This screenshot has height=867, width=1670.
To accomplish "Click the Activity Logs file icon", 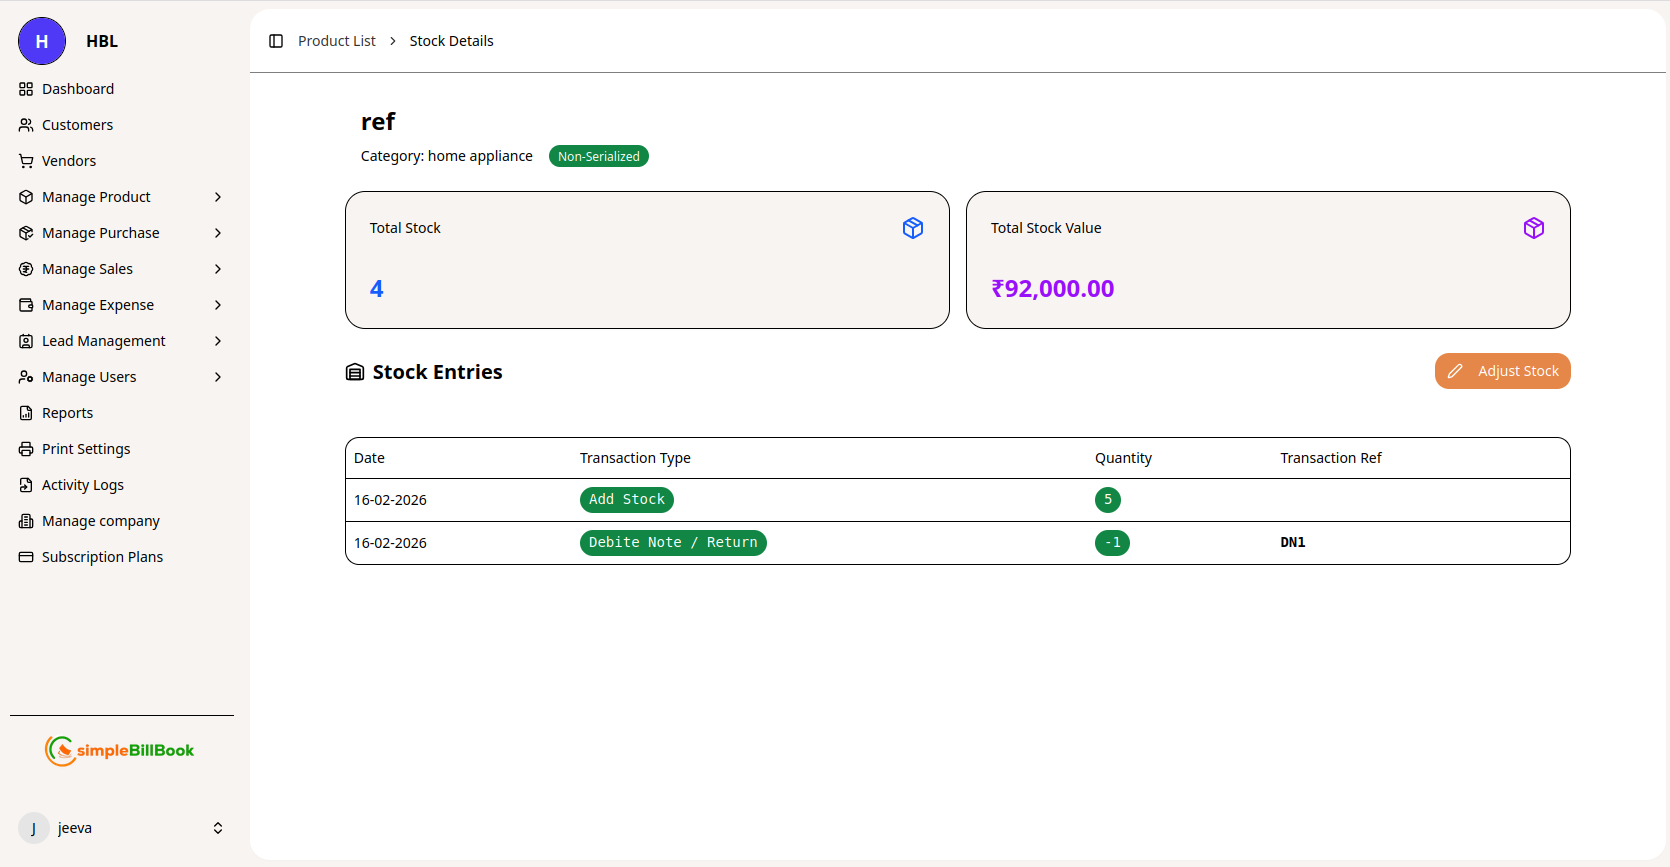I will tap(26, 485).
